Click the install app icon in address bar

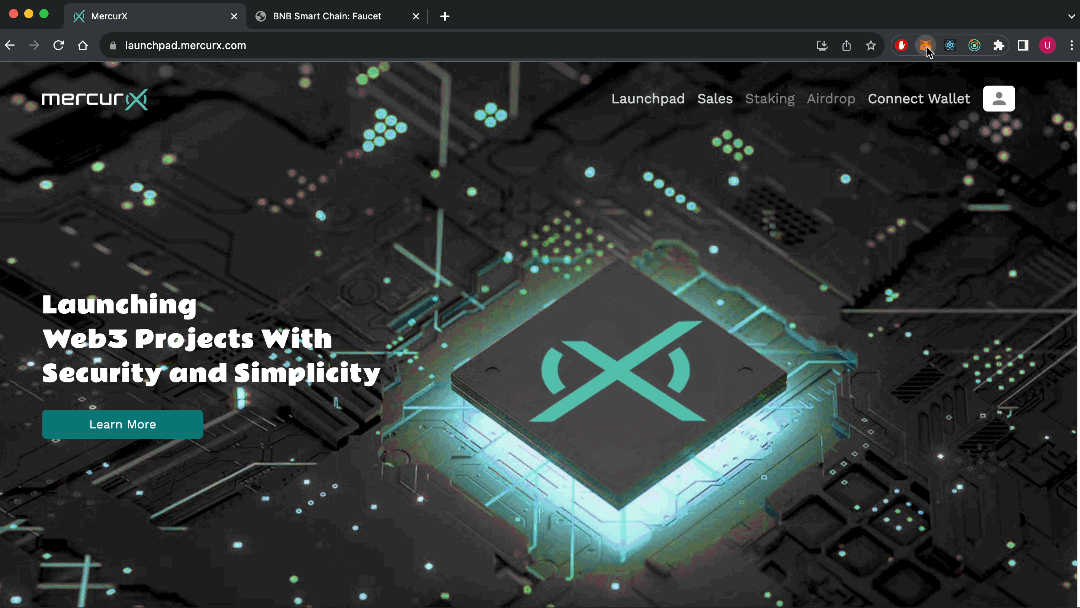point(822,45)
